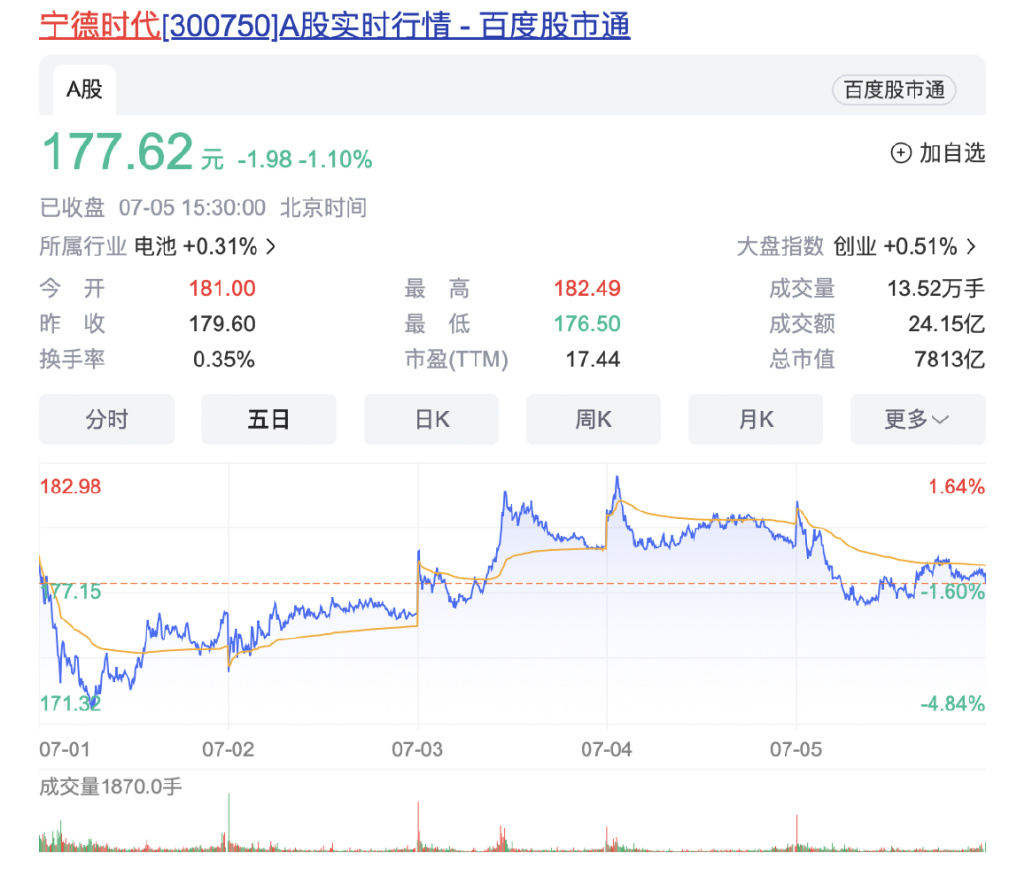The image size is (1024, 875).
Task: Click the current price 177.62
Action: point(118,152)
